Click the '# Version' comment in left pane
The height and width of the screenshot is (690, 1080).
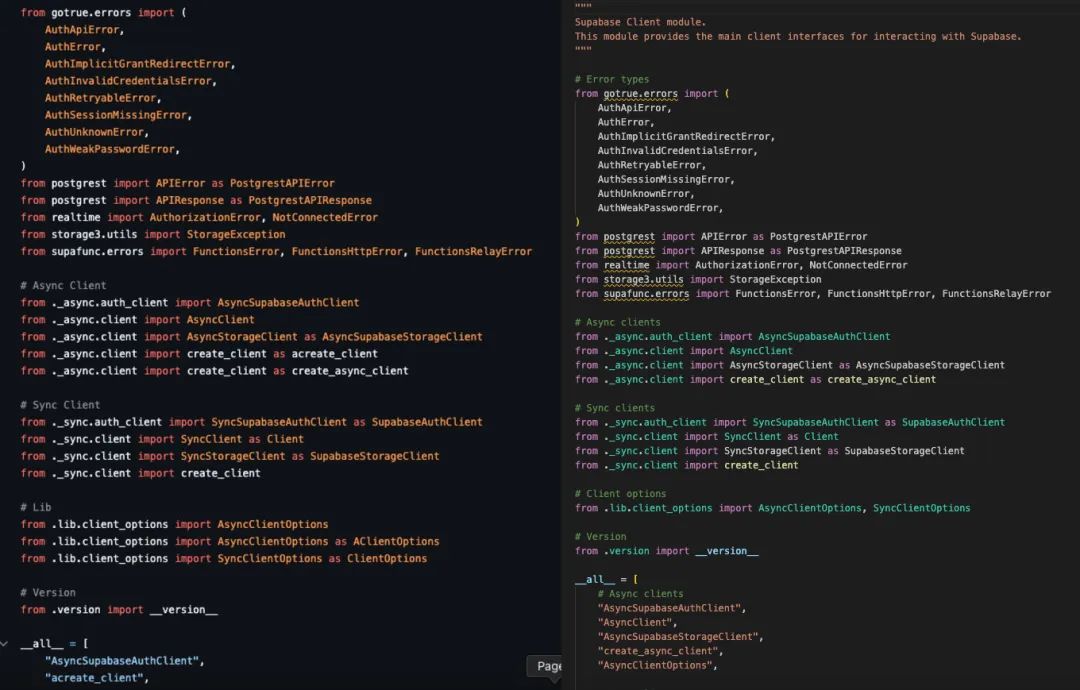48,593
